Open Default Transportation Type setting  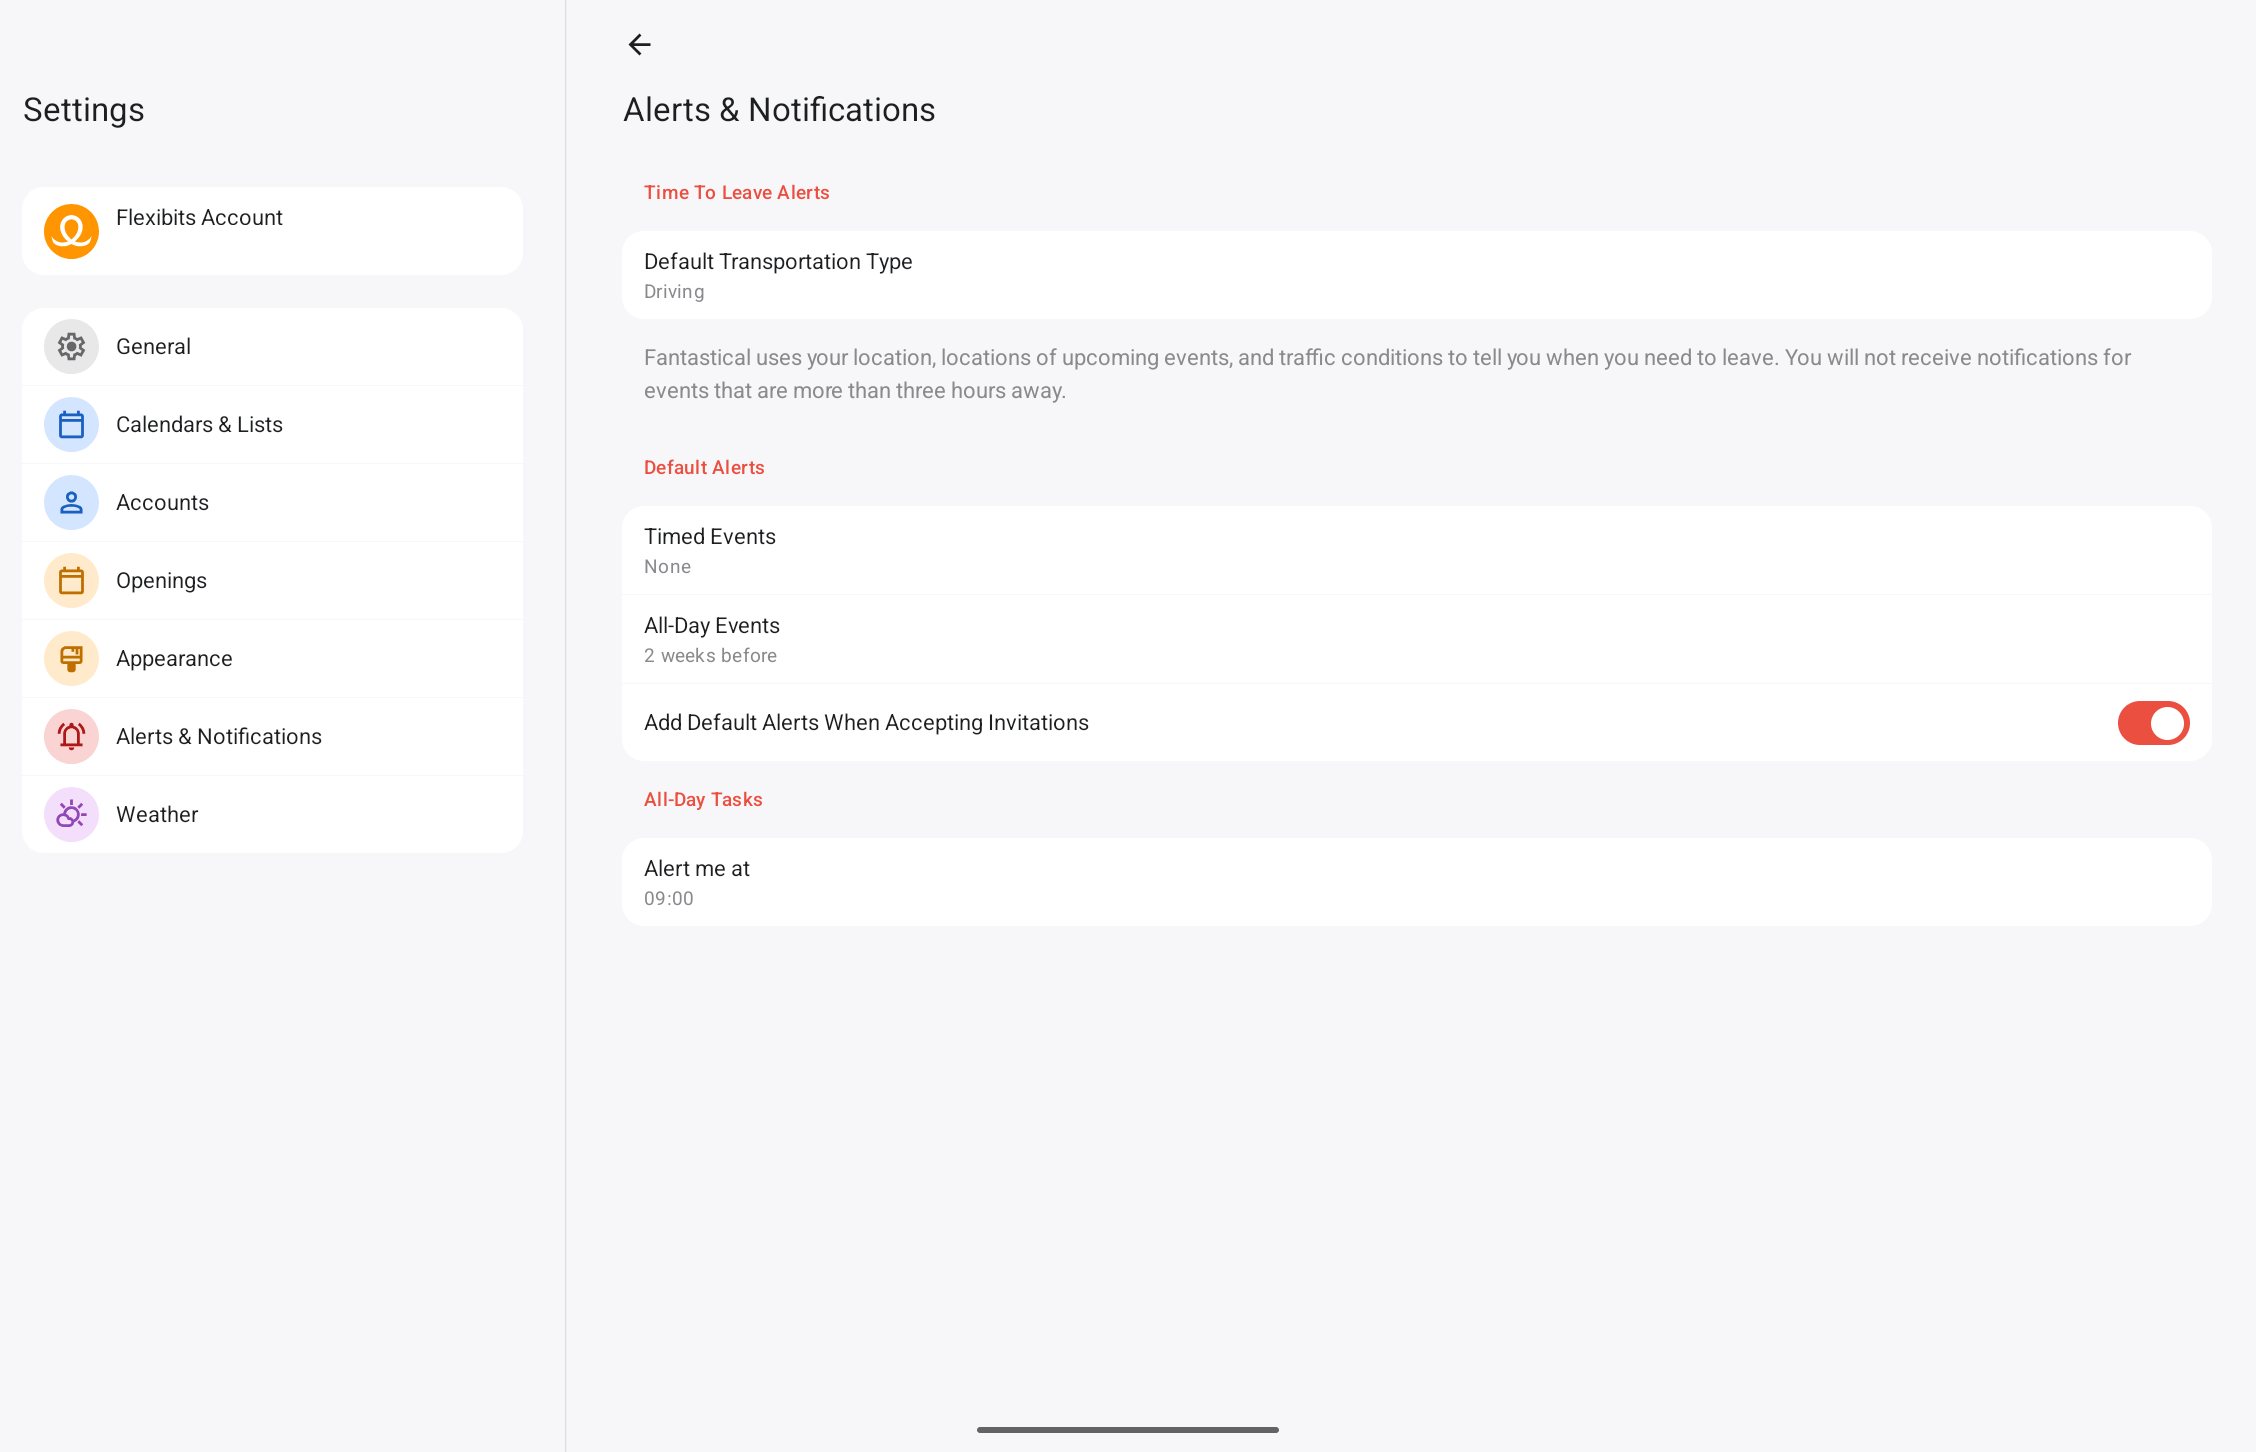pos(1416,275)
